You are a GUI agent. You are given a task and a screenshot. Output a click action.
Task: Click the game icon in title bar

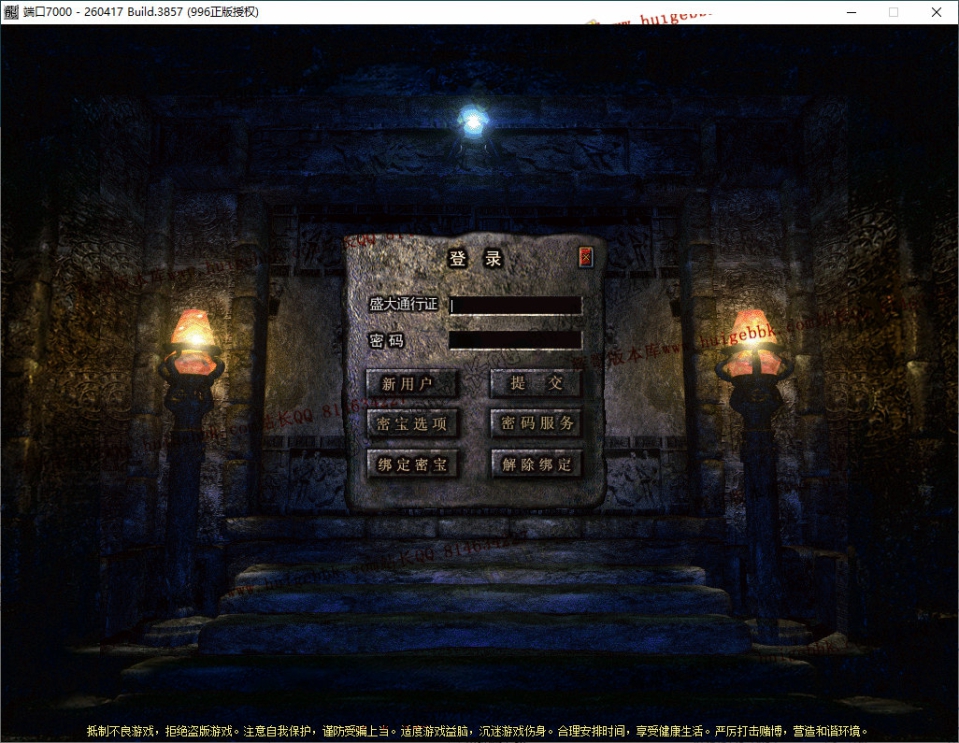pyautogui.click(x=11, y=12)
